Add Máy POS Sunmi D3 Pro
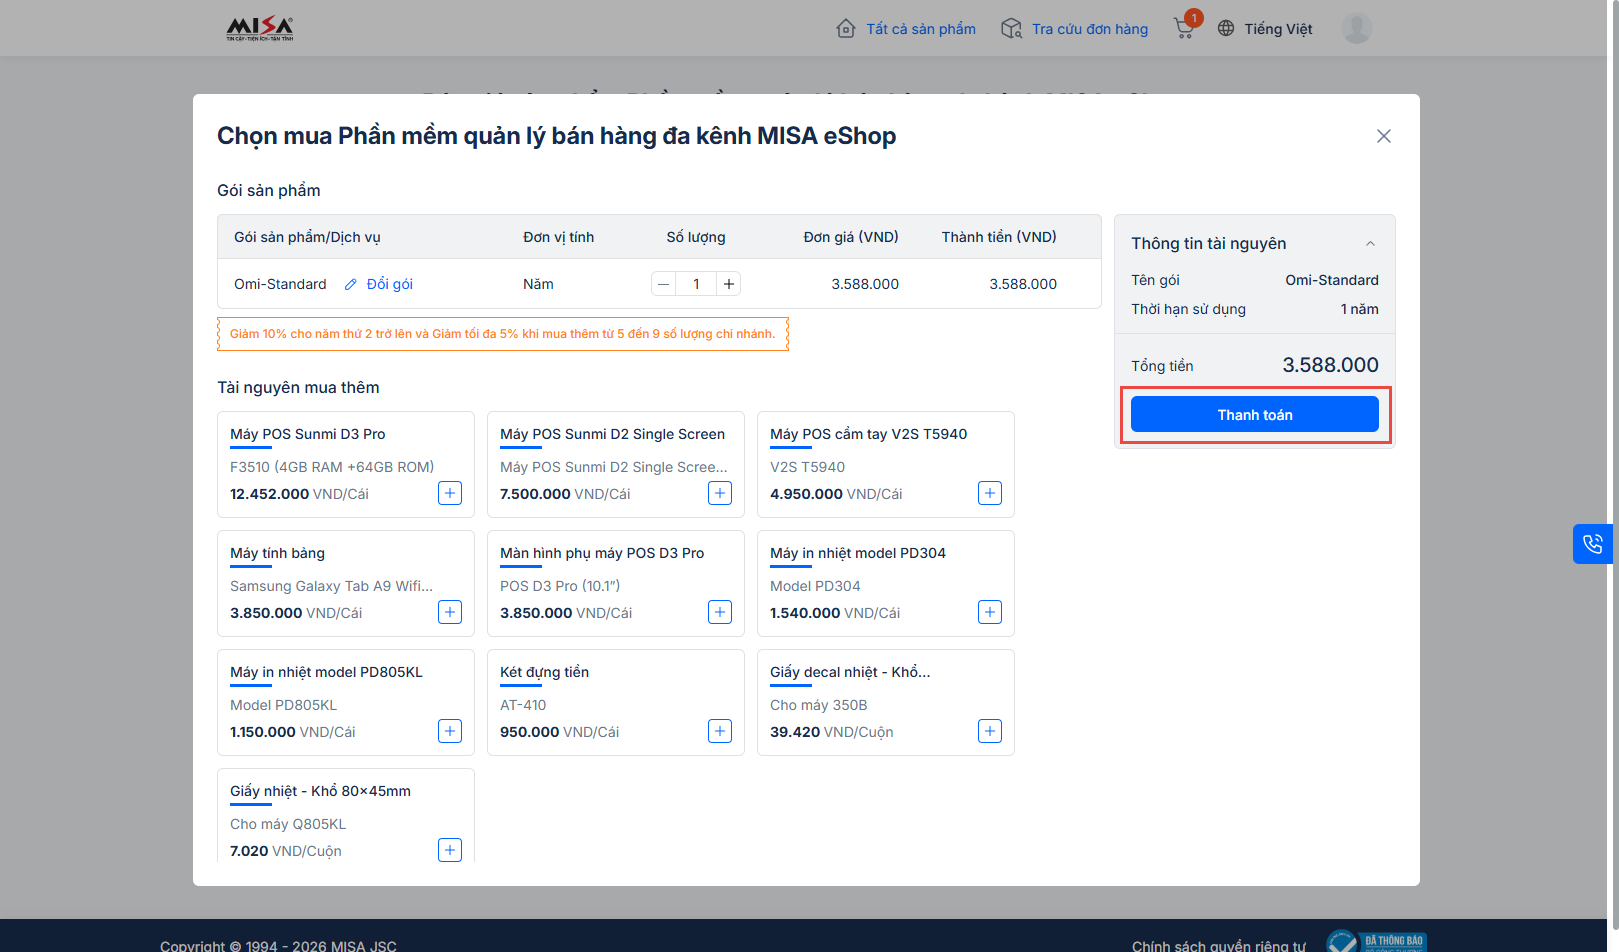The image size is (1619, 952). [x=450, y=493]
